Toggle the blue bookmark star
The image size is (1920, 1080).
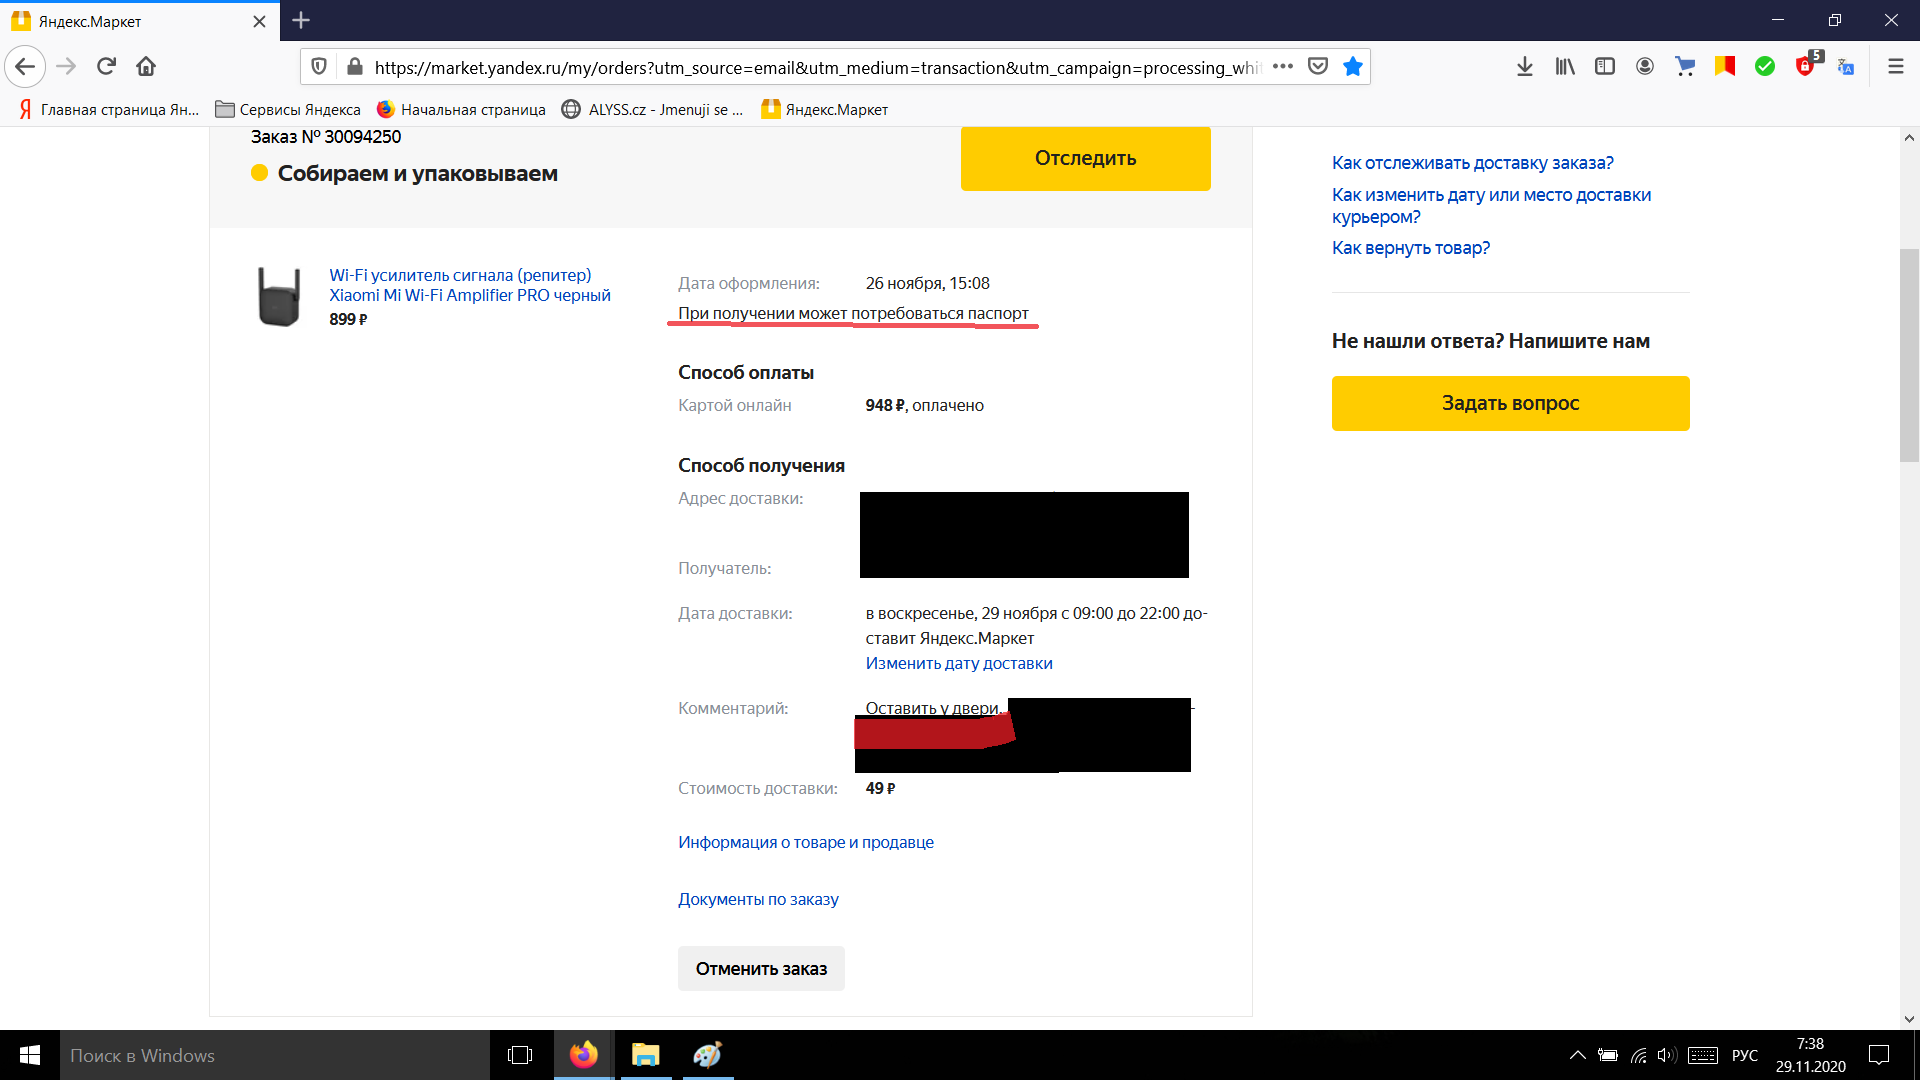[x=1353, y=67]
